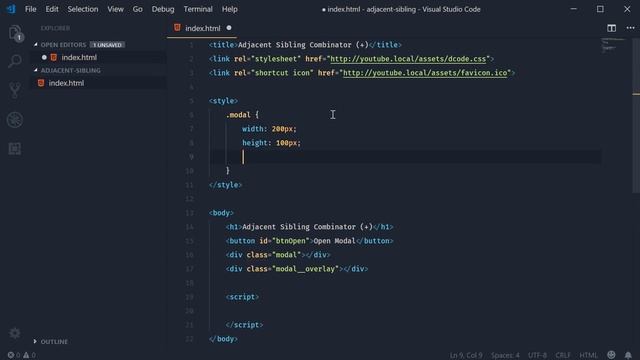Screen dimensions: 640x360
Task: Open the File menu
Action: pos(31,9)
